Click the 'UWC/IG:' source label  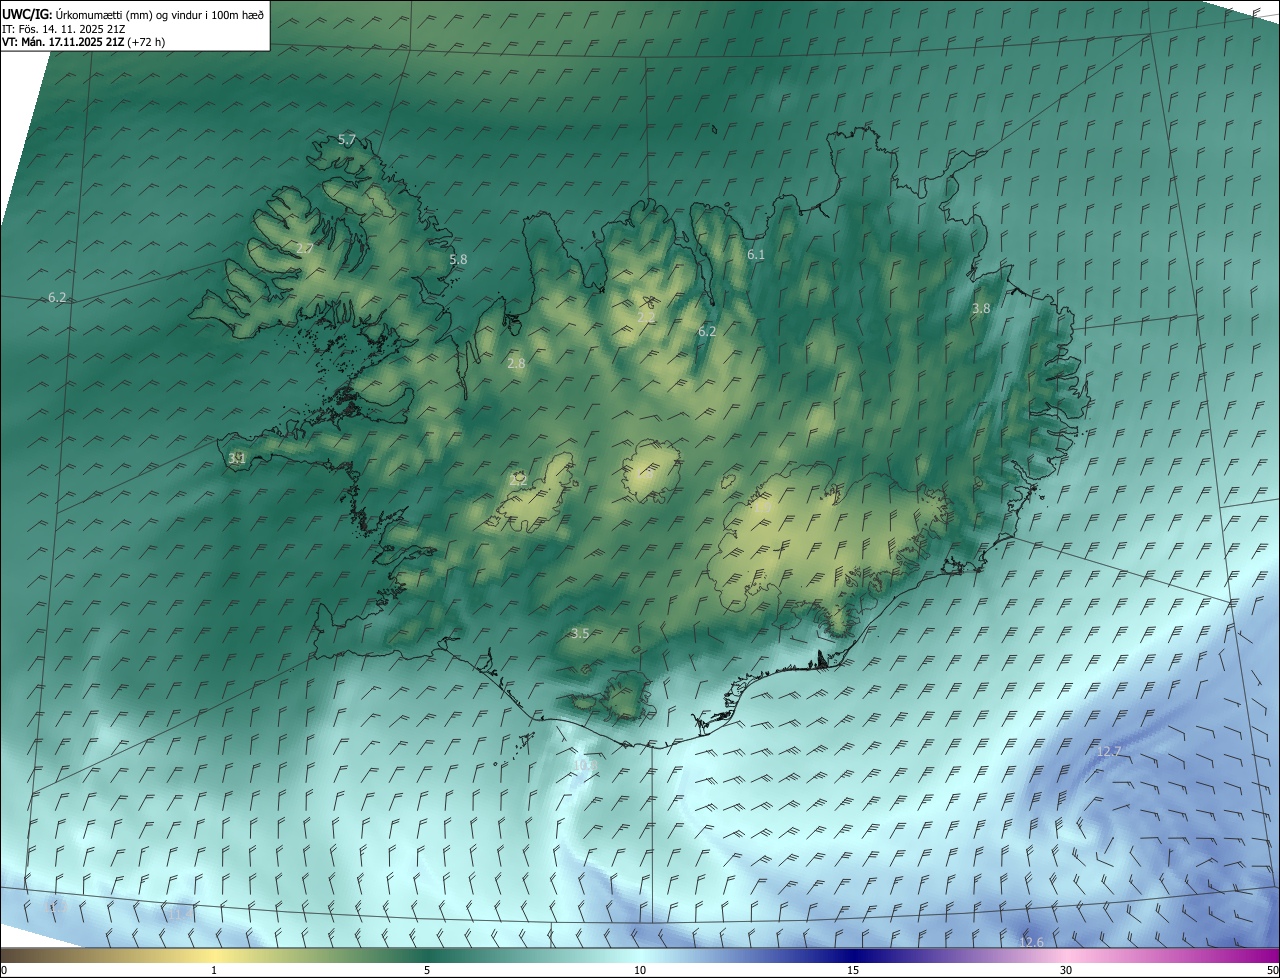[27, 13]
